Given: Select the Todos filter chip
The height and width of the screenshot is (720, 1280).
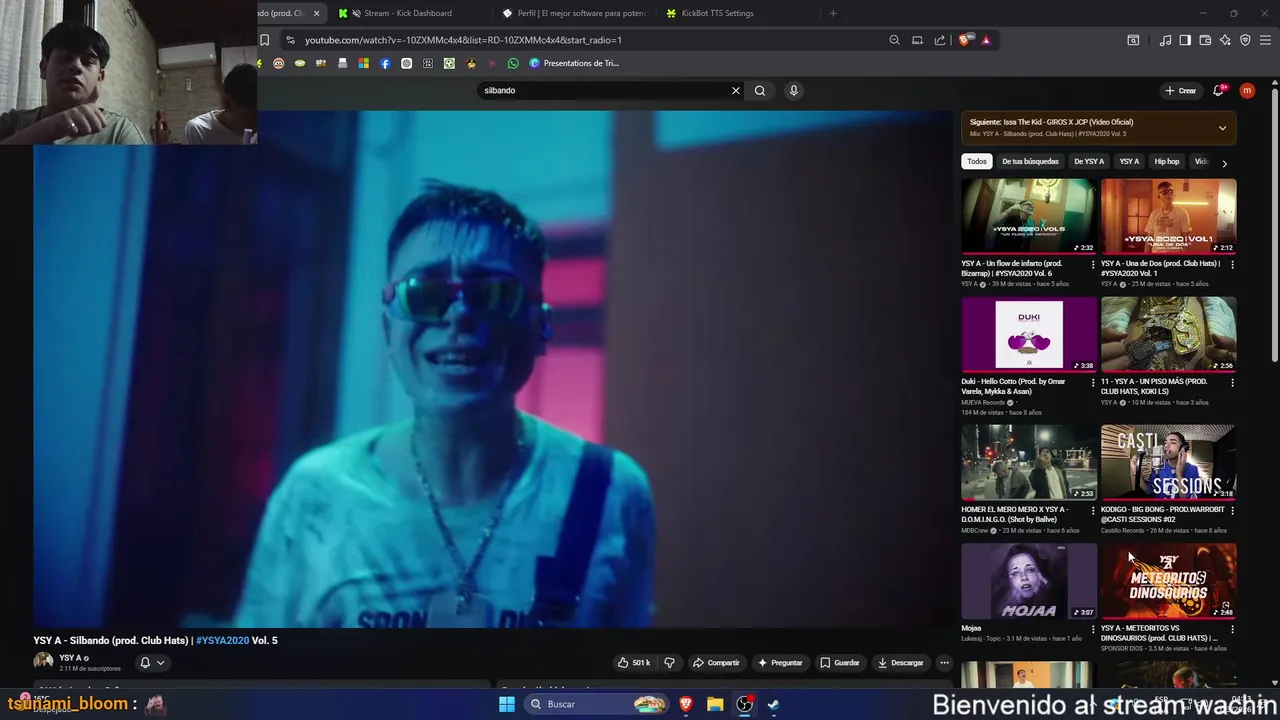Looking at the screenshot, I should click(x=977, y=161).
